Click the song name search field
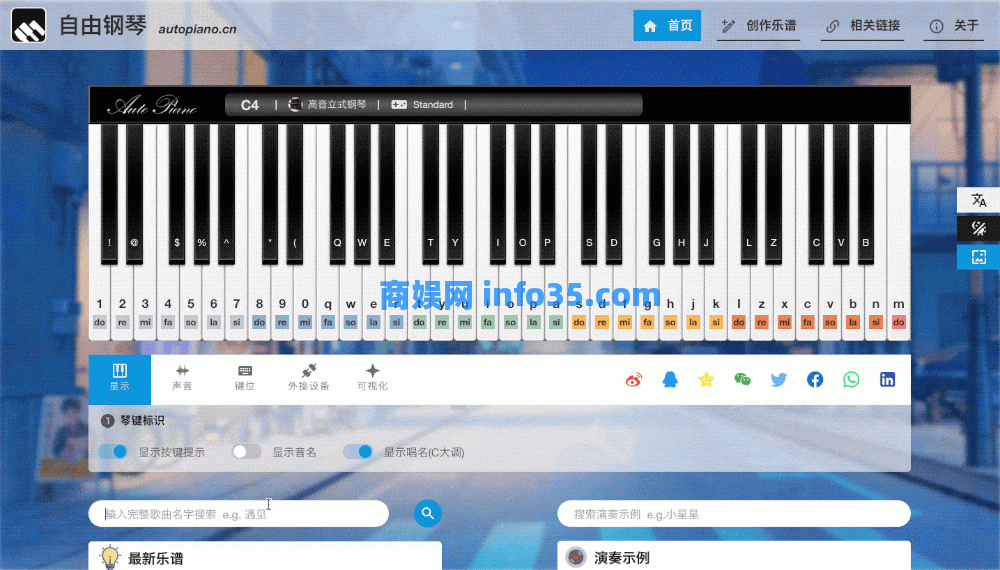The width and height of the screenshot is (1000, 570). (239, 514)
